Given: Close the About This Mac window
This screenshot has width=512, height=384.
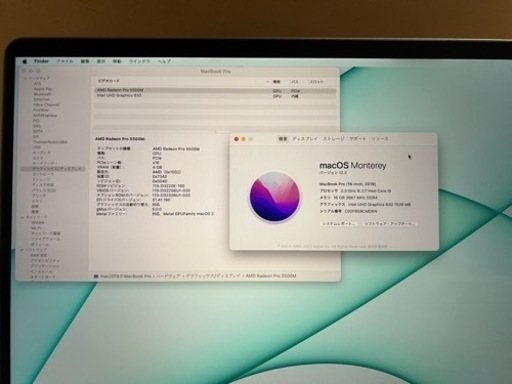Looking at the screenshot, I should (x=236, y=139).
